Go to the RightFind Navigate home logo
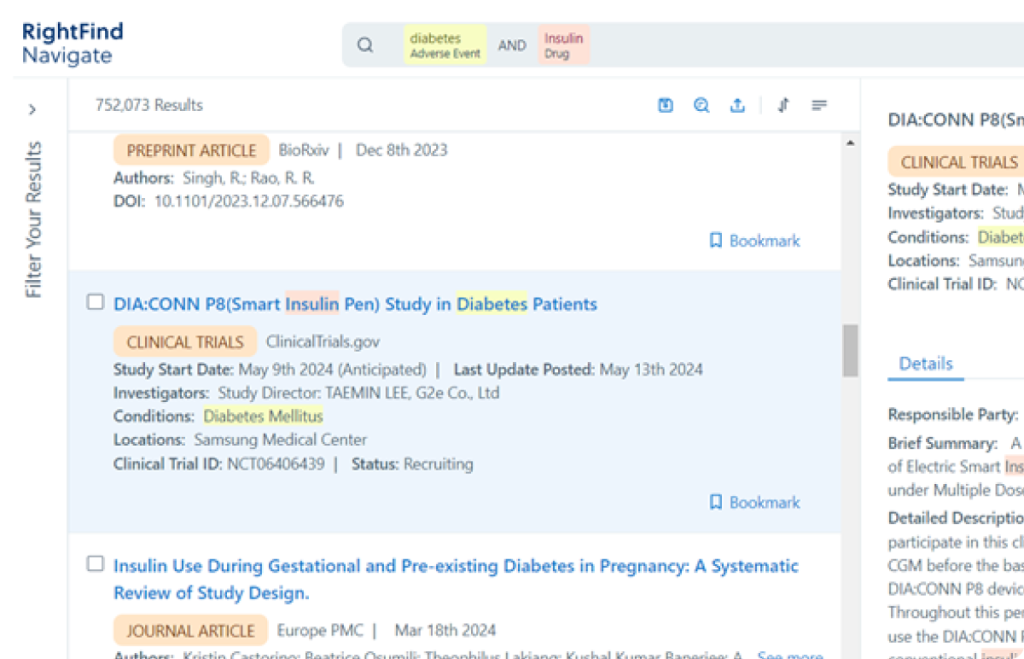This screenshot has width=1024, height=659. pos(72,43)
